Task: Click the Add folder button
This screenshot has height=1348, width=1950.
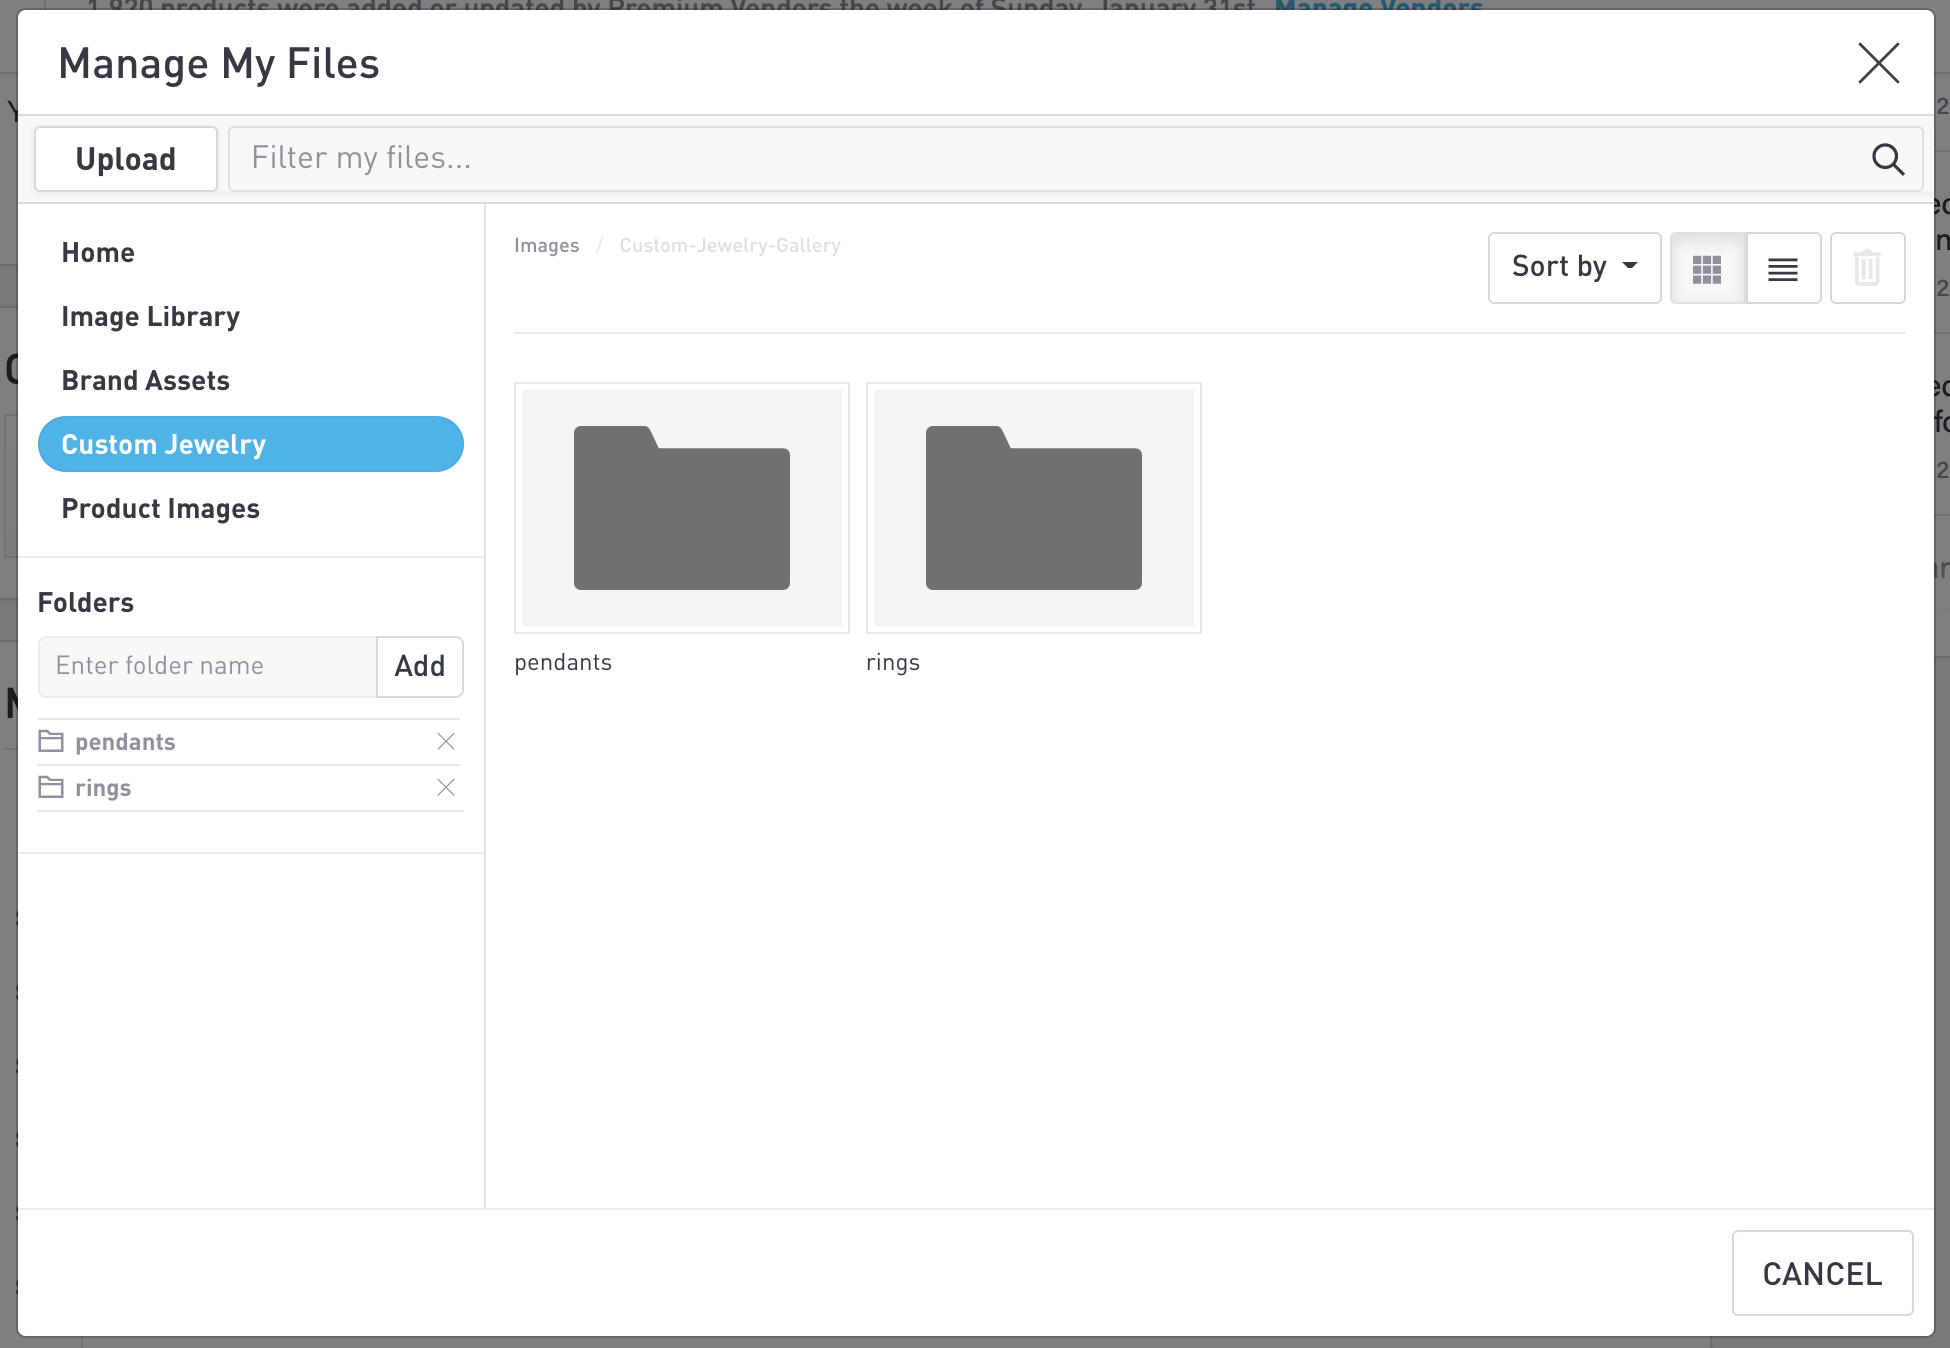Action: tap(419, 666)
